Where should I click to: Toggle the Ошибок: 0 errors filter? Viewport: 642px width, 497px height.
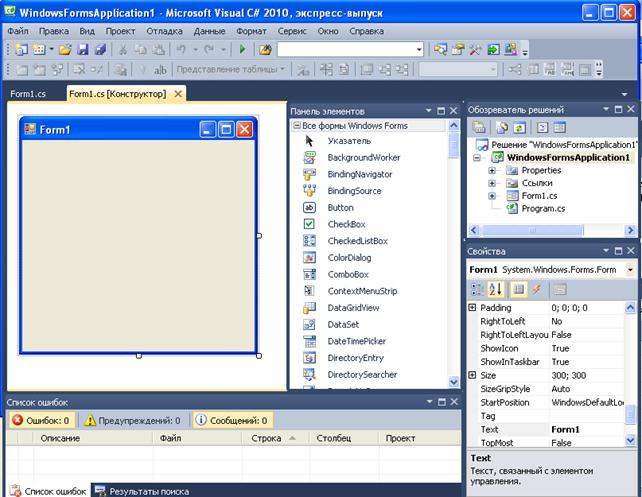[x=41, y=420]
